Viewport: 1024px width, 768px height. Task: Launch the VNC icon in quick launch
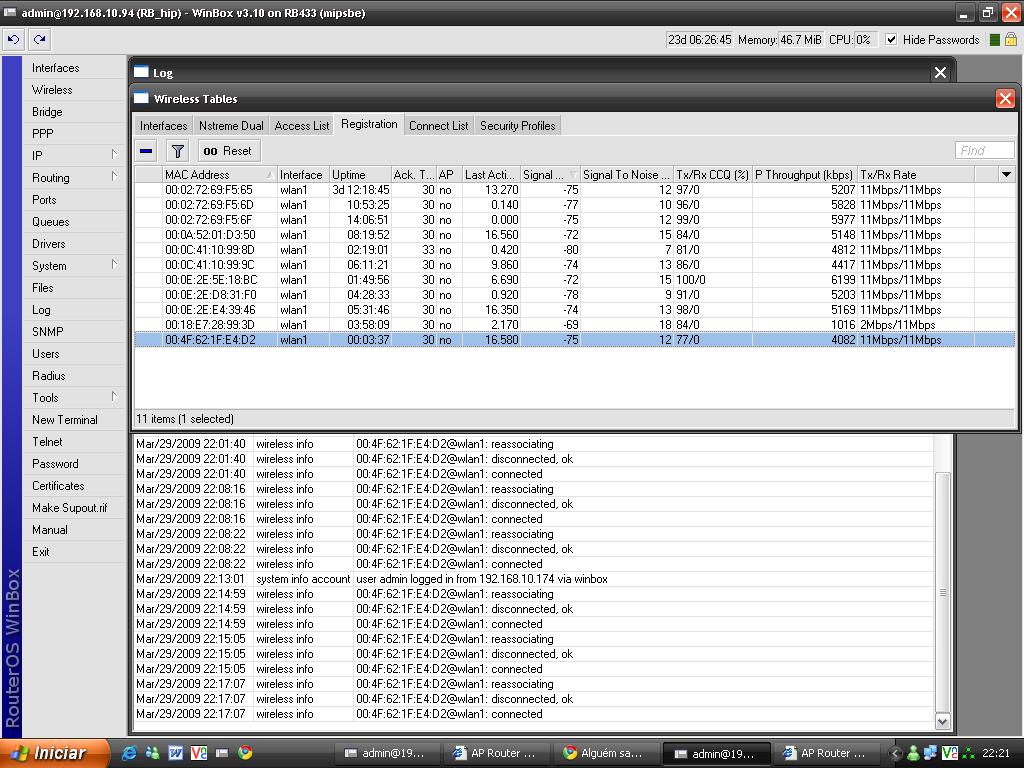point(199,753)
